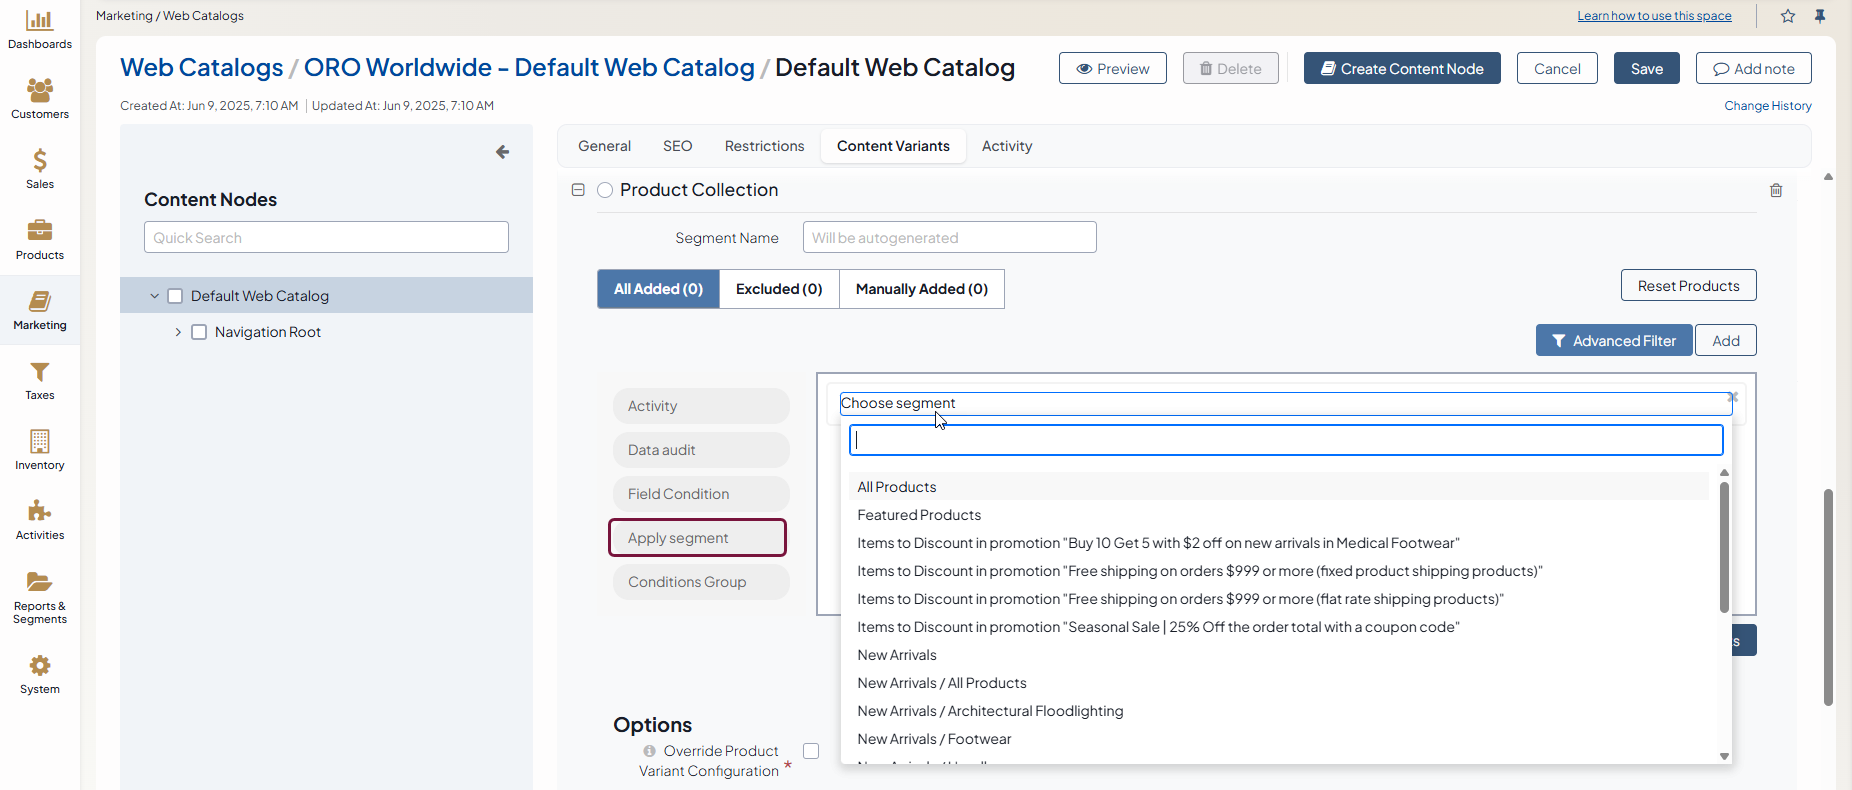Image resolution: width=1852 pixels, height=790 pixels.
Task: Expand the Navigation Root tree node
Action: [178, 332]
